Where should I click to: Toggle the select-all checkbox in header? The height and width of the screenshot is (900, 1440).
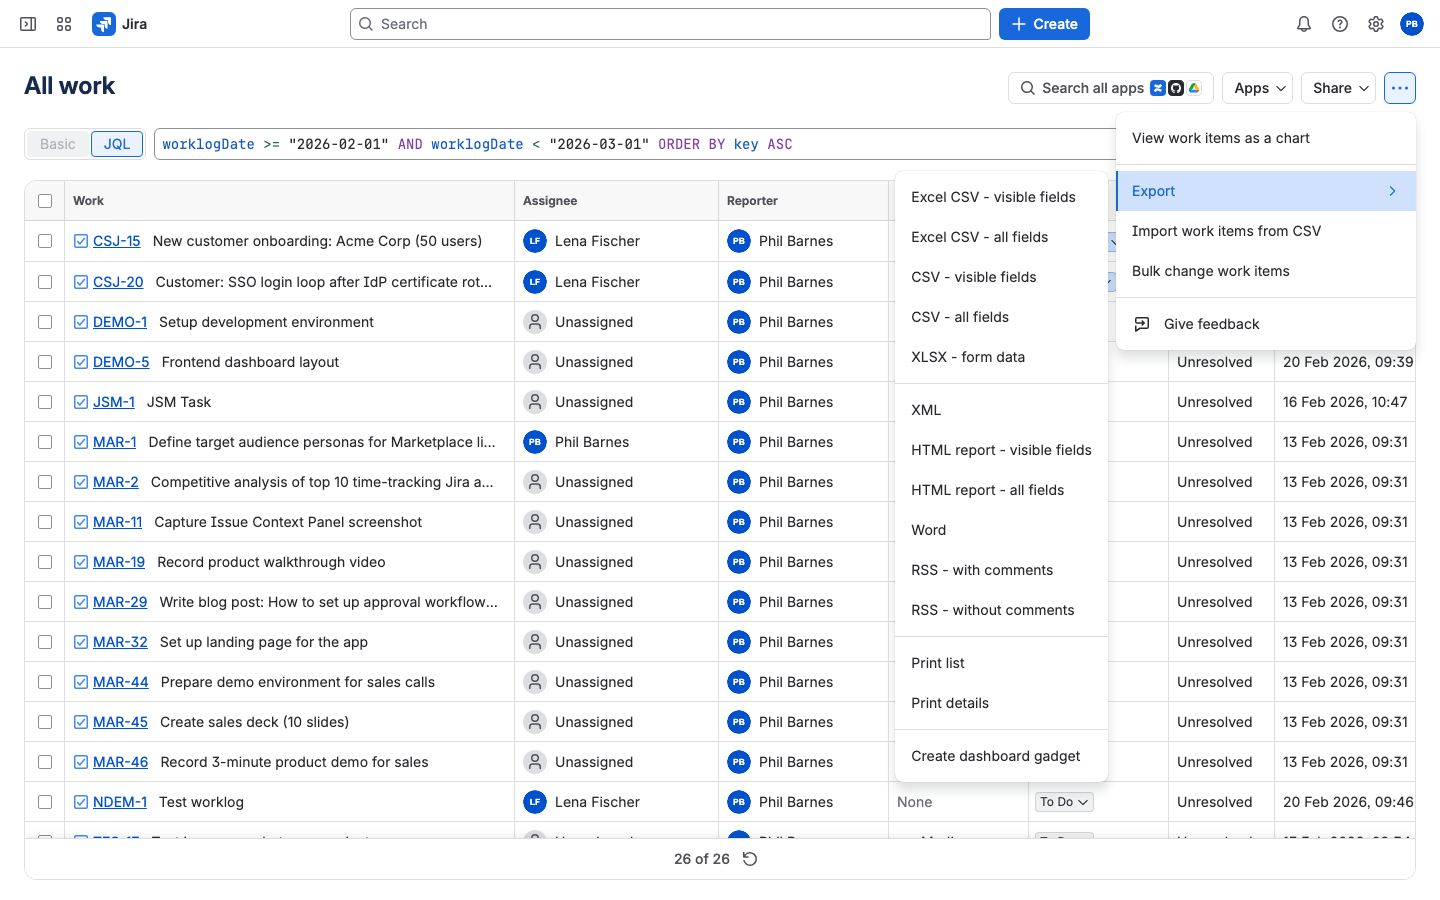tap(45, 201)
